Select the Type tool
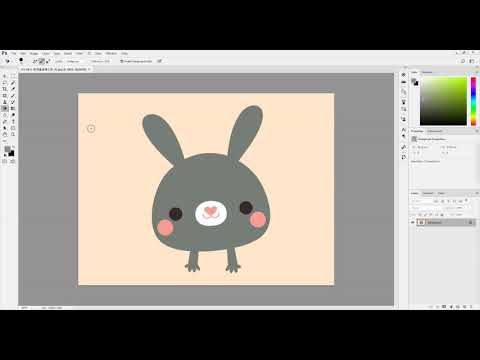This screenshot has height=360, width=480. [13, 122]
